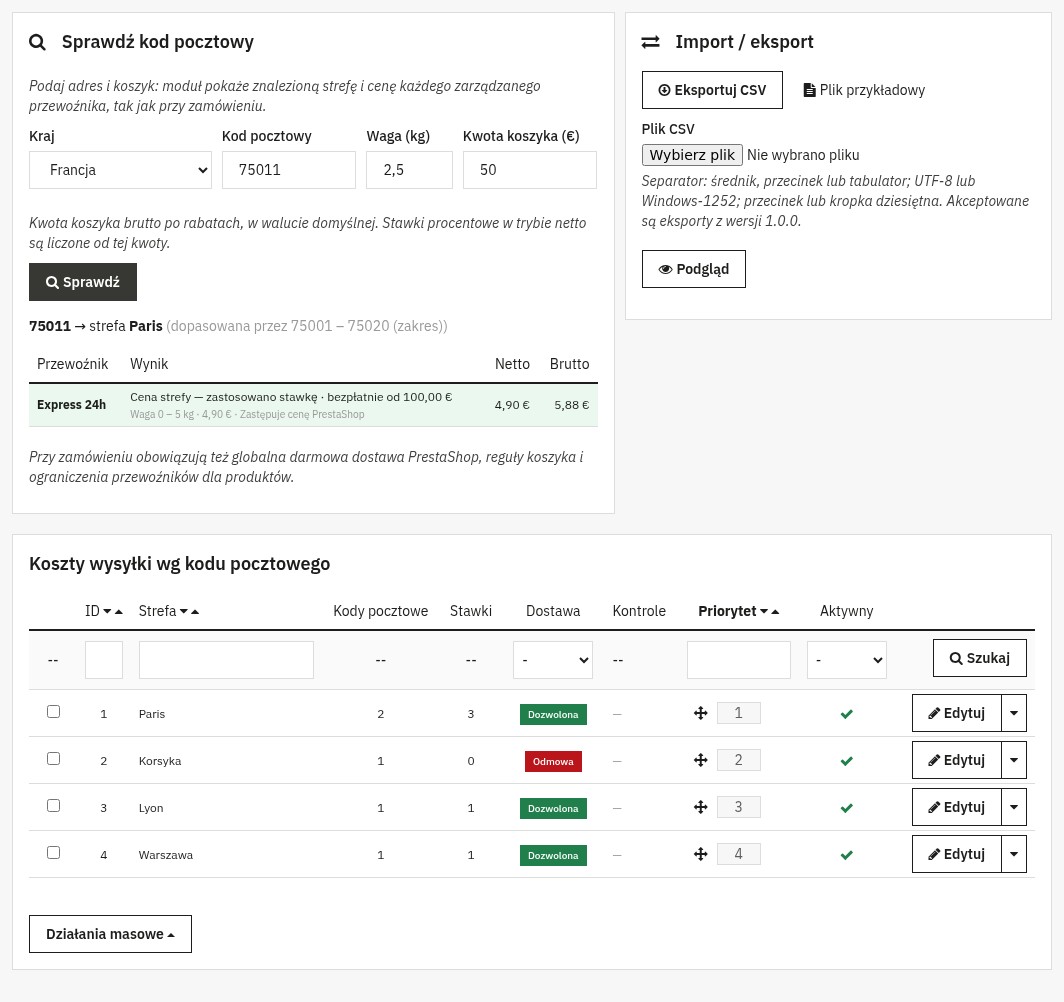Open the Plik przykładowy sample file link
The image size is (1064, 1002).
(864, 90)
